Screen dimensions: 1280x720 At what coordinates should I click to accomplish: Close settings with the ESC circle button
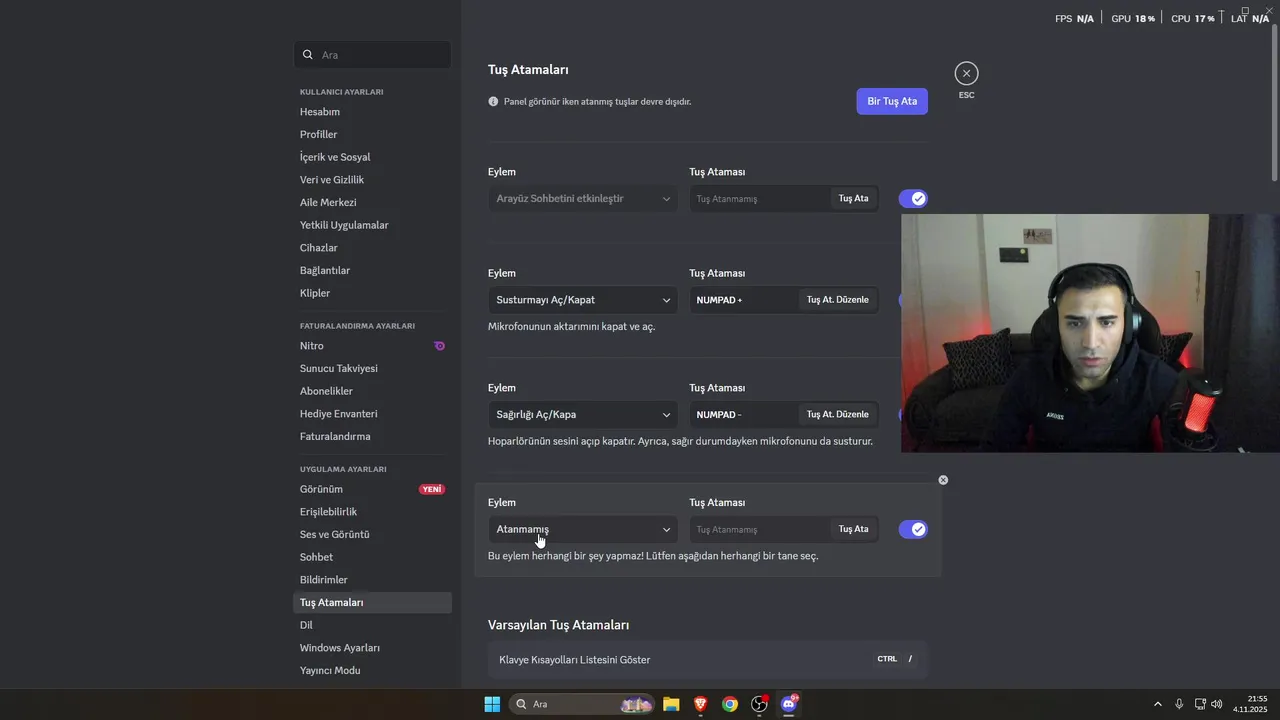(966, 73)
